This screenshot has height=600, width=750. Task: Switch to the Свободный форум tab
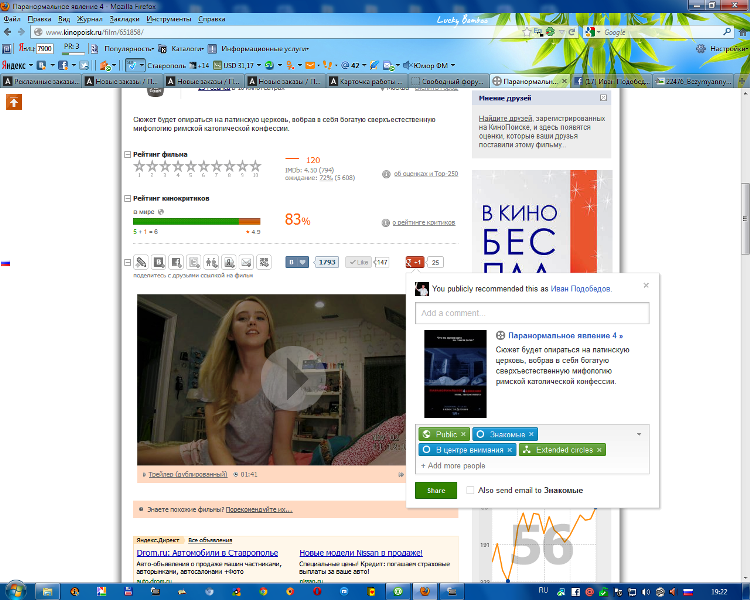[x=449, y=81]
